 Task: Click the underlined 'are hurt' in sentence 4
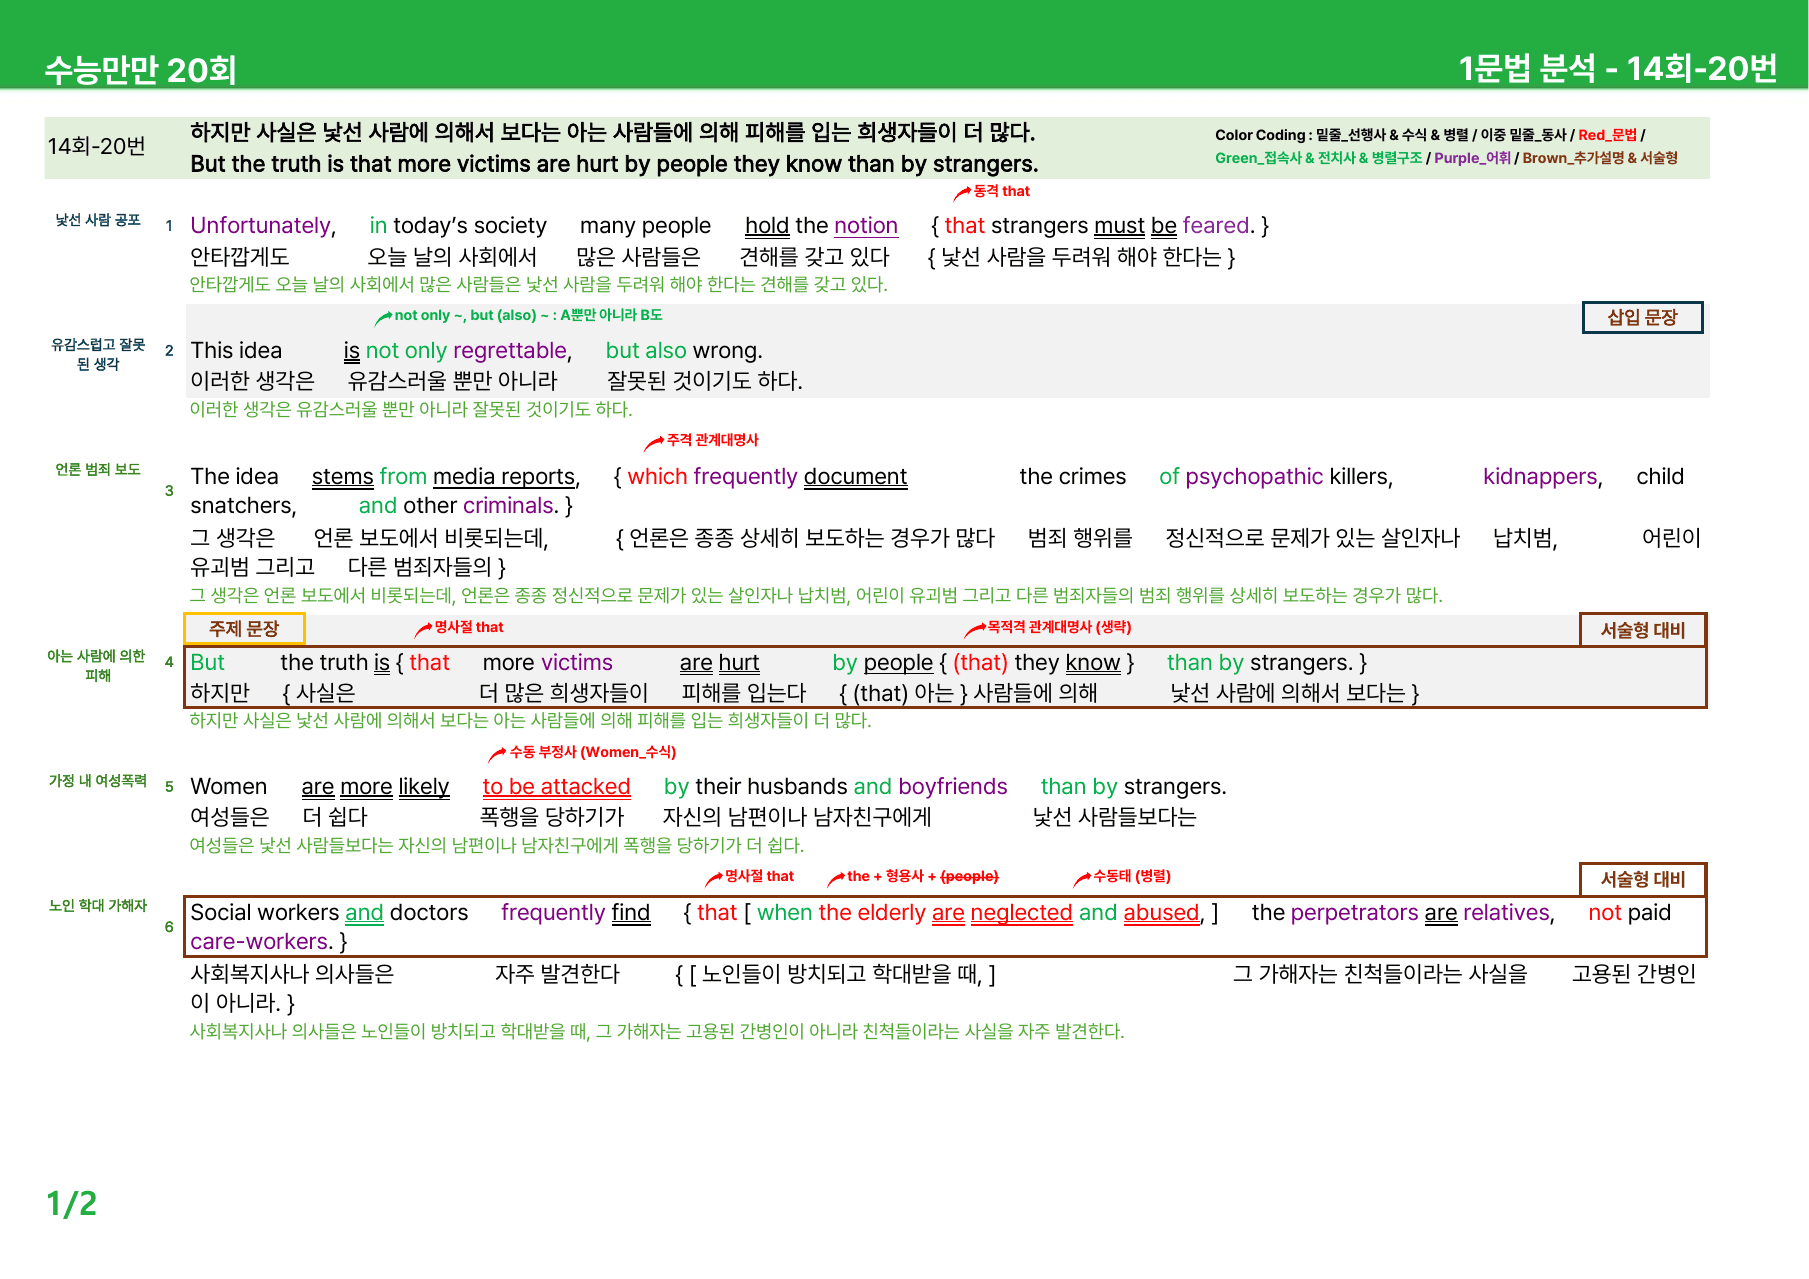[719, 663]
